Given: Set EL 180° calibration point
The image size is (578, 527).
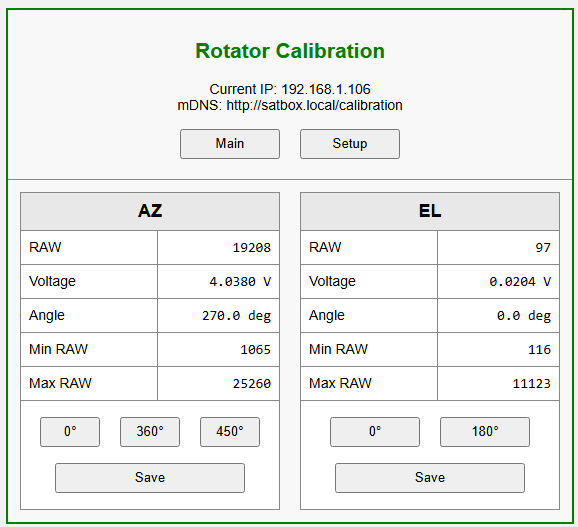Looking at the screenshot, I should [x=485, y=432].
